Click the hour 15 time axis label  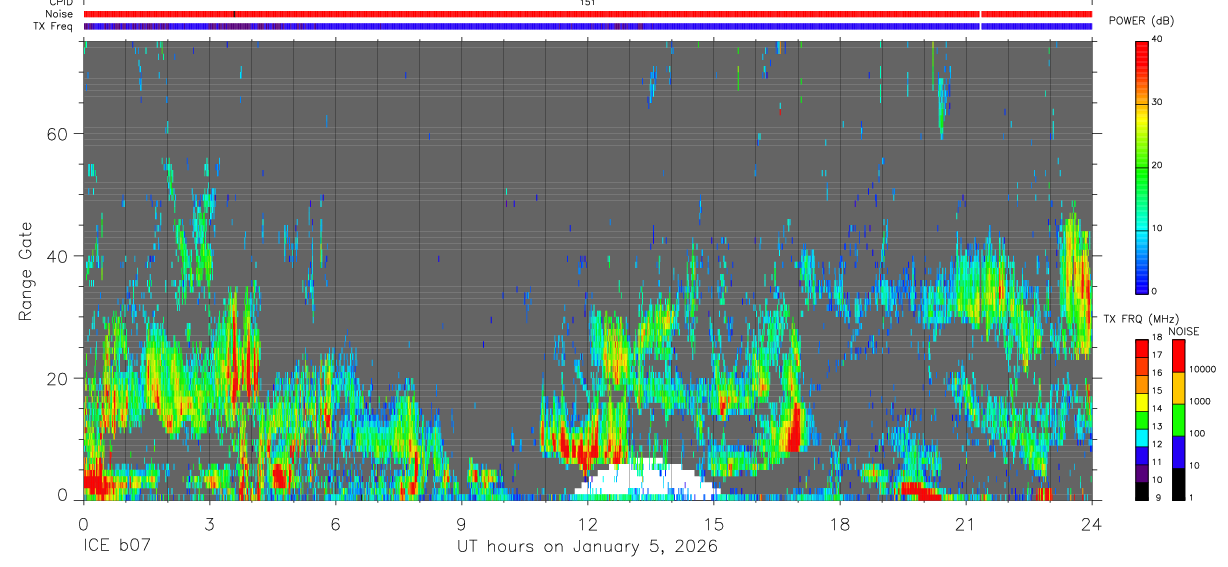point(714,524)
